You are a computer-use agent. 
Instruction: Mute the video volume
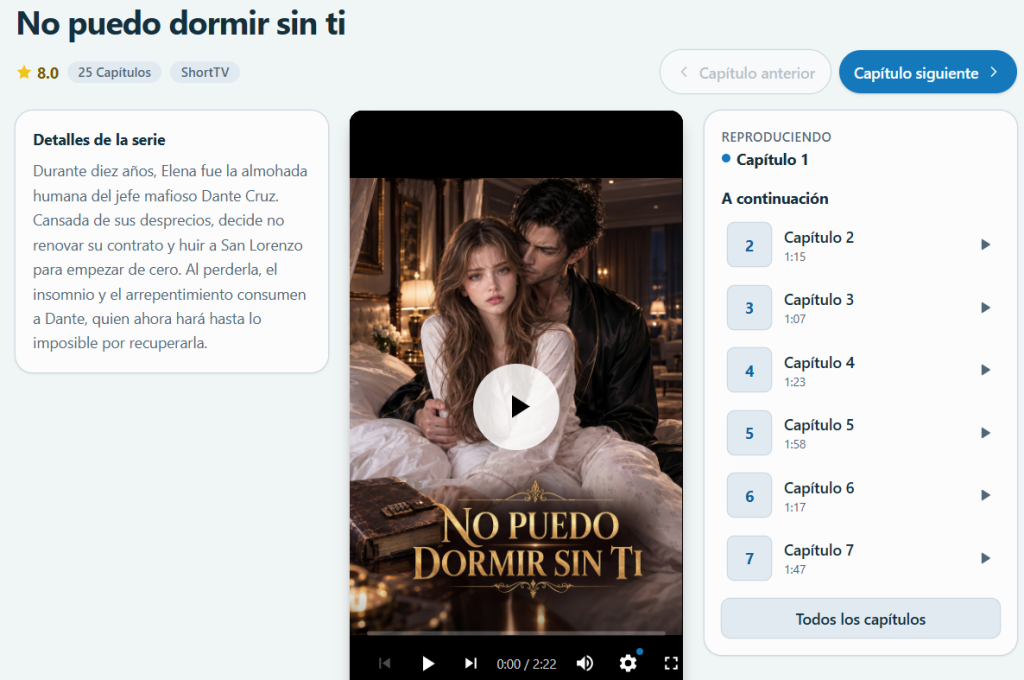point(584,664)
